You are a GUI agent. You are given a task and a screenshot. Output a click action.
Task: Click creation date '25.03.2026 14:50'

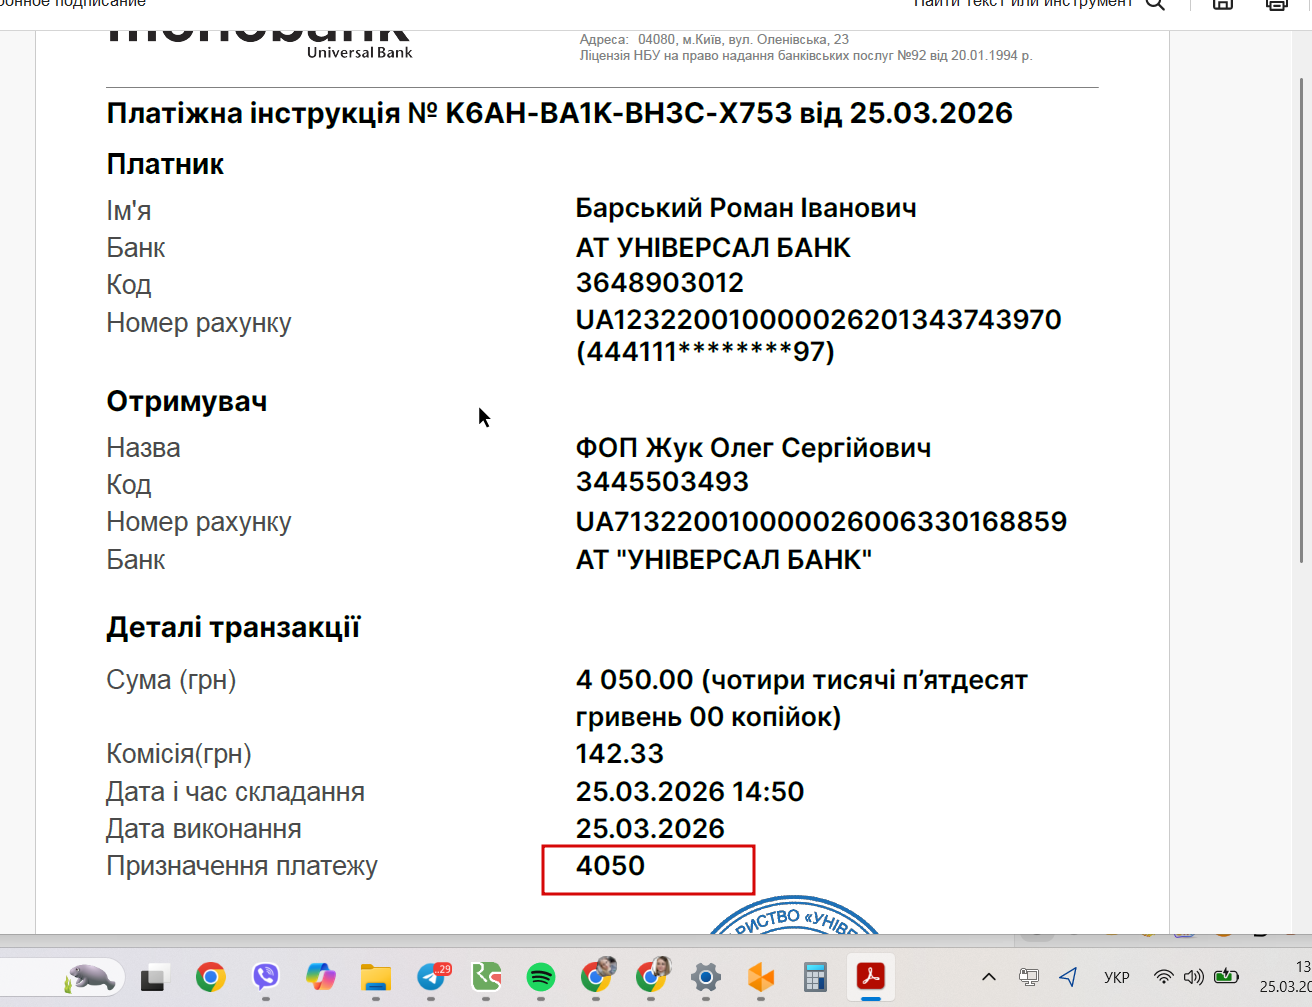pyautogui.click(x=690, y=792)
